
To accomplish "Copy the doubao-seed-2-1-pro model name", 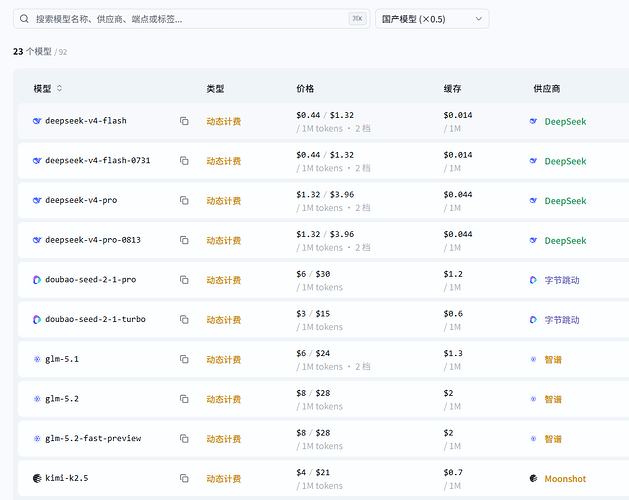I will tap(184, 280).
